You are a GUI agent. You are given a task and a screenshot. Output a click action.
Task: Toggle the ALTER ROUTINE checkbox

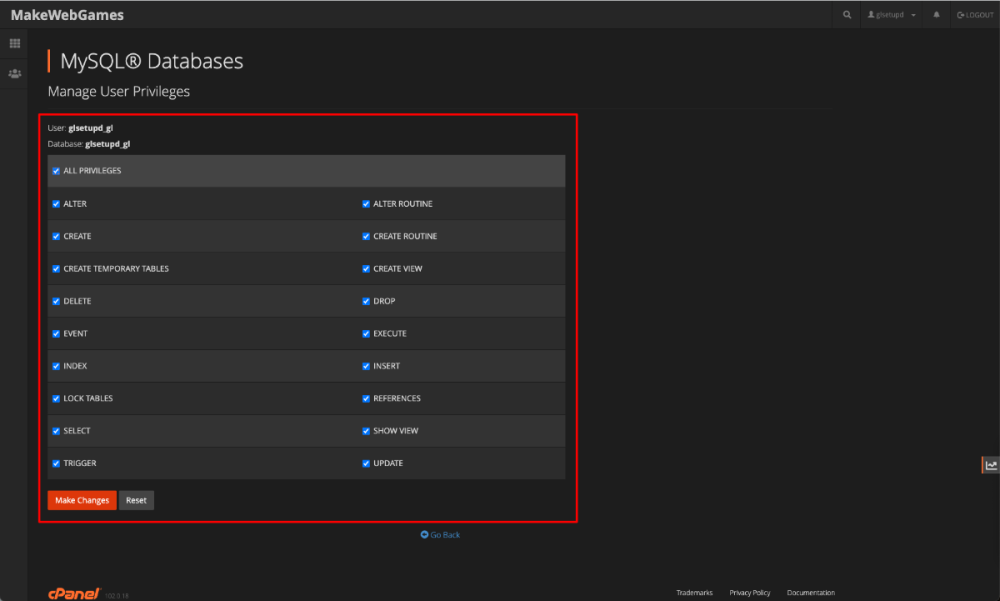click(367, 204)
